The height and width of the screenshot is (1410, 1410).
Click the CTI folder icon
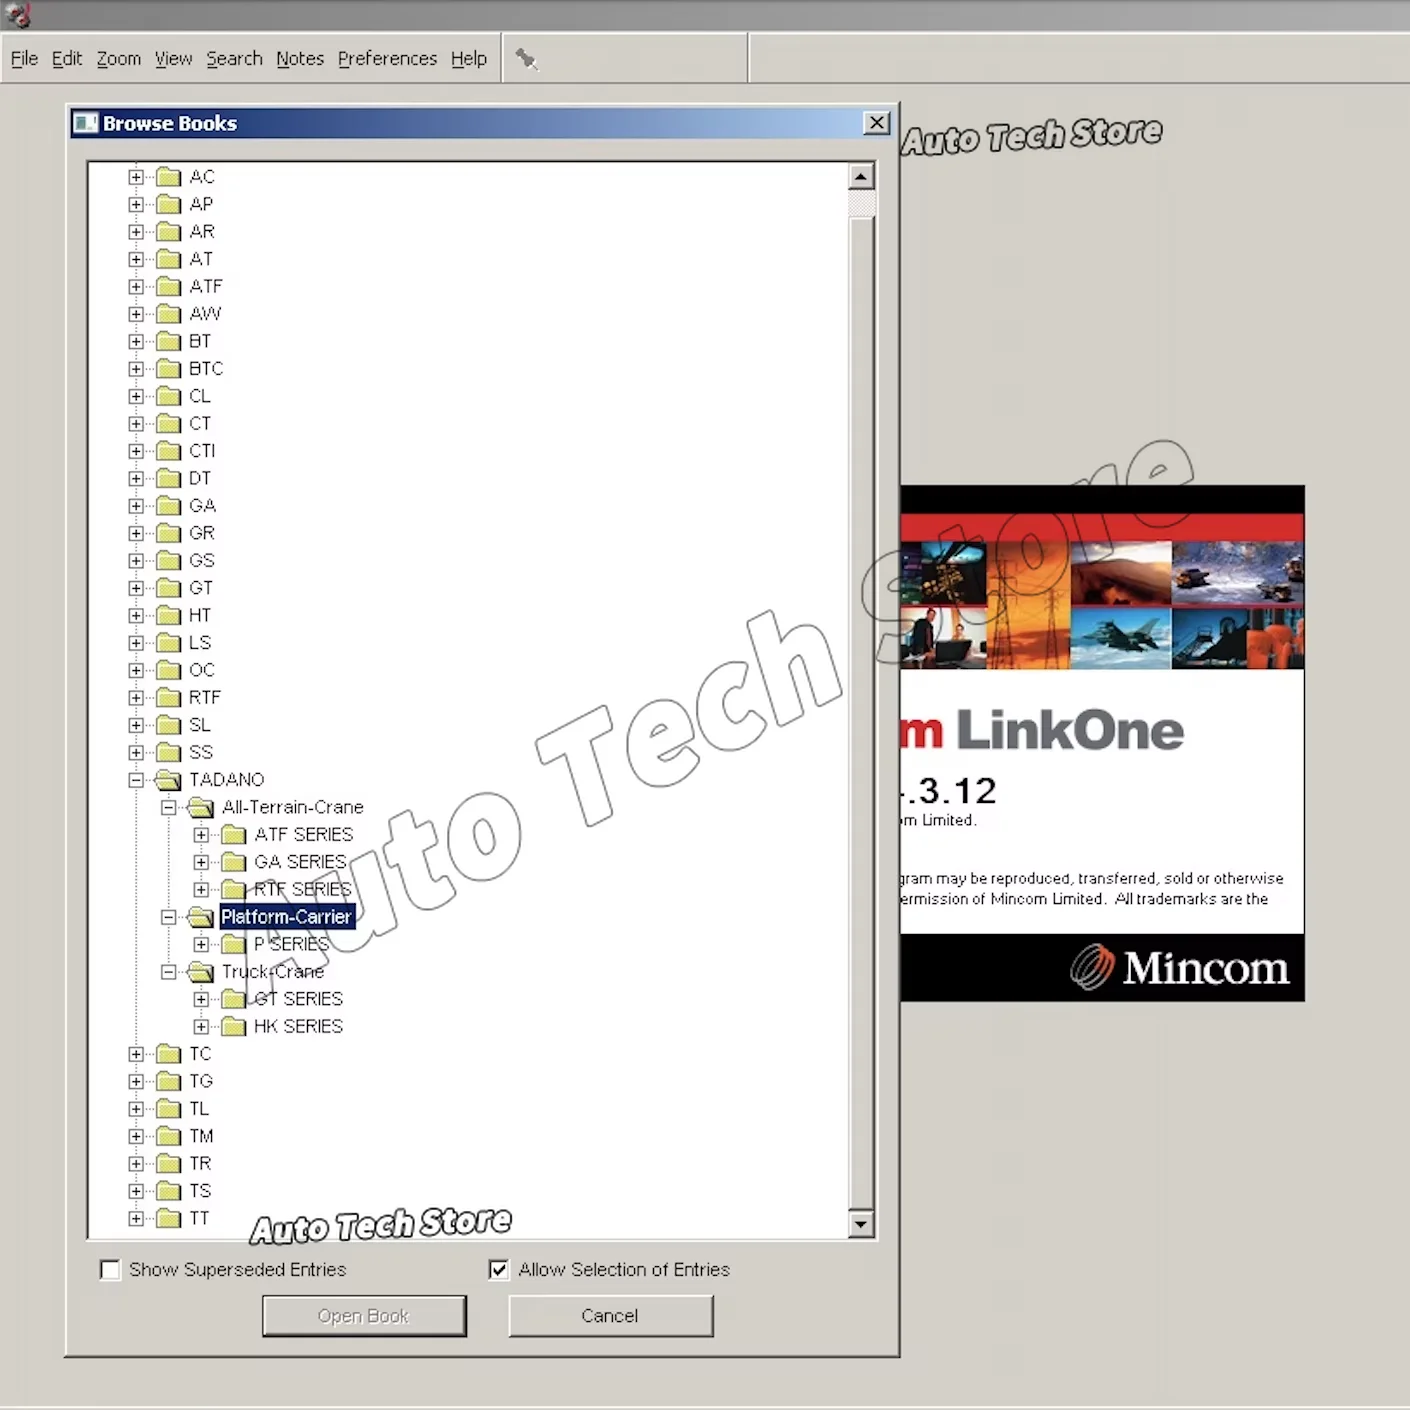point(169,451)
